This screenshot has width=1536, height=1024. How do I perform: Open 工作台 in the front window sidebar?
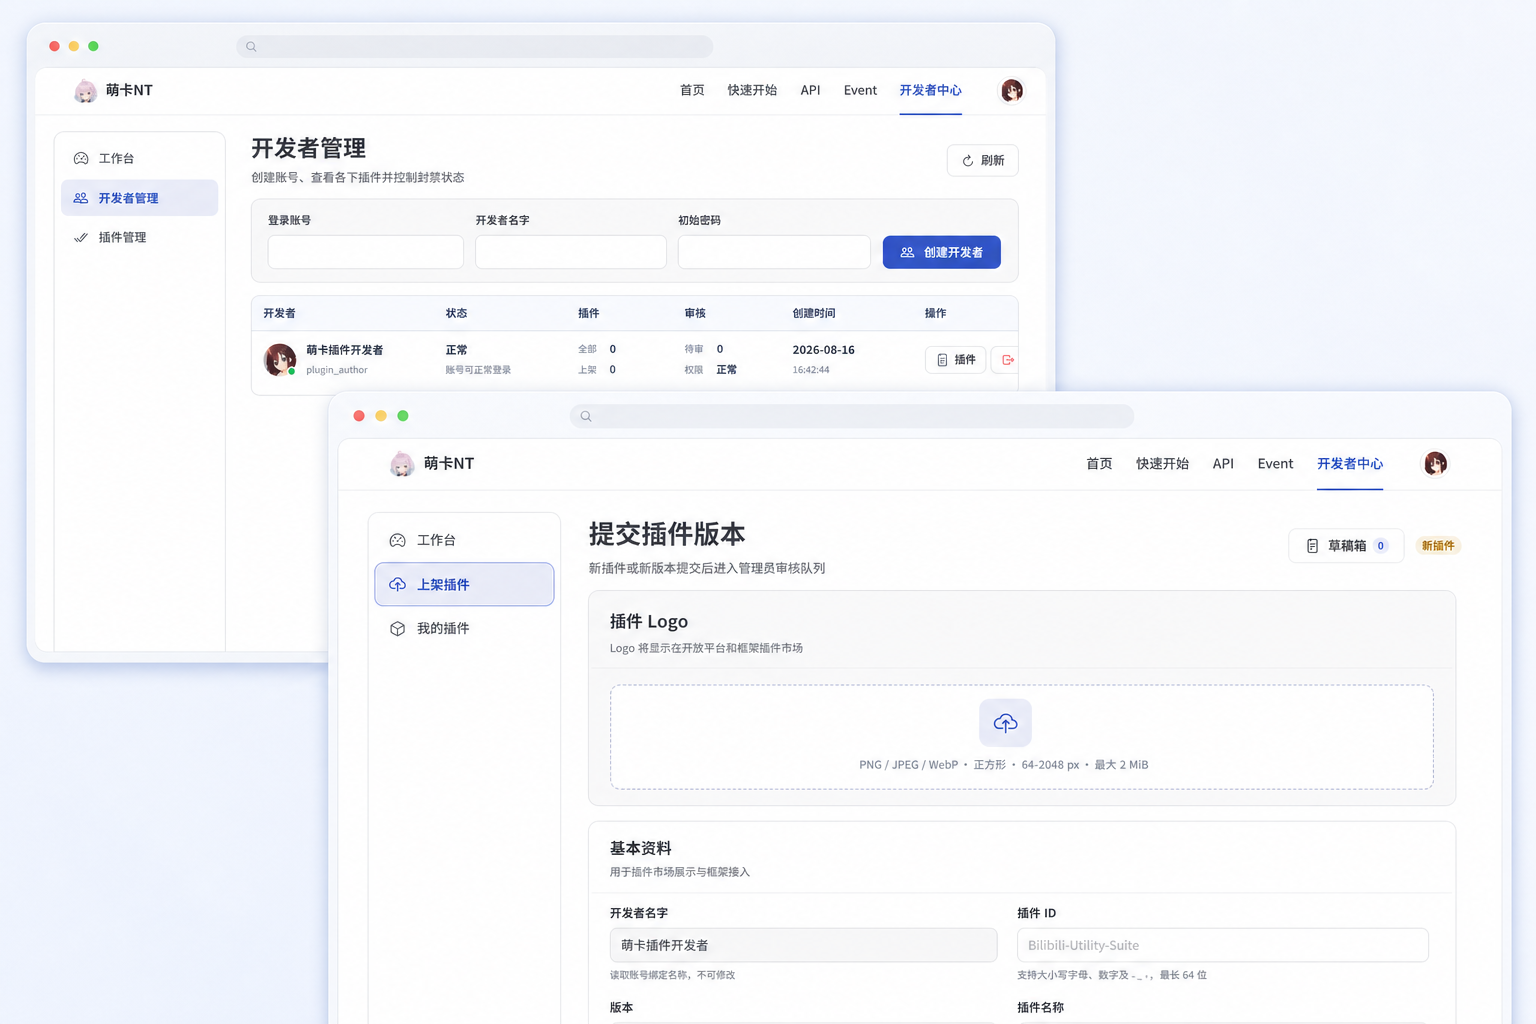click(x=464, y=540)
